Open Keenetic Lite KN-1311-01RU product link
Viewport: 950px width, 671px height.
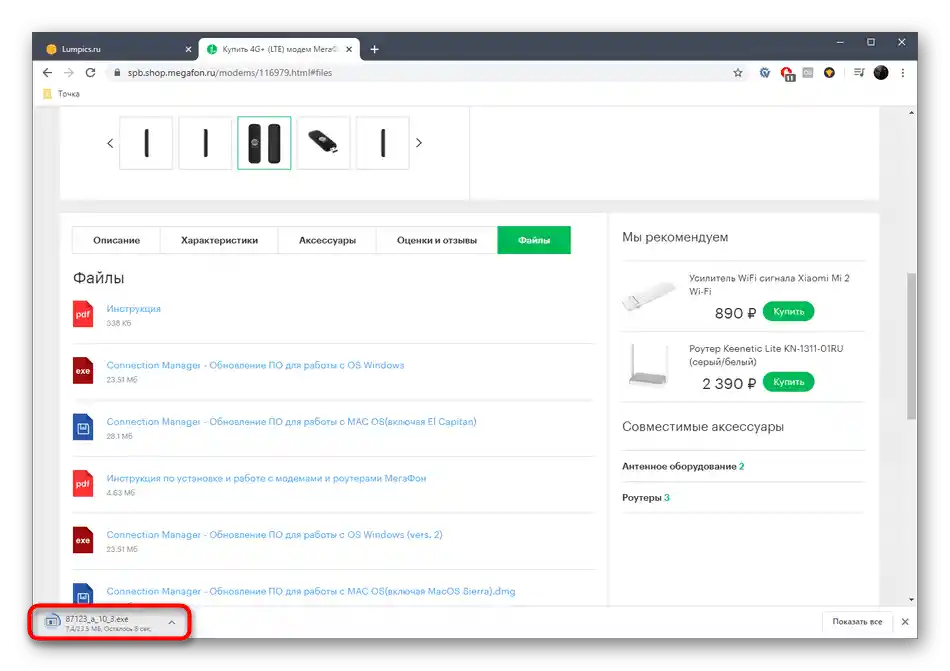click(x=766, y=355)
